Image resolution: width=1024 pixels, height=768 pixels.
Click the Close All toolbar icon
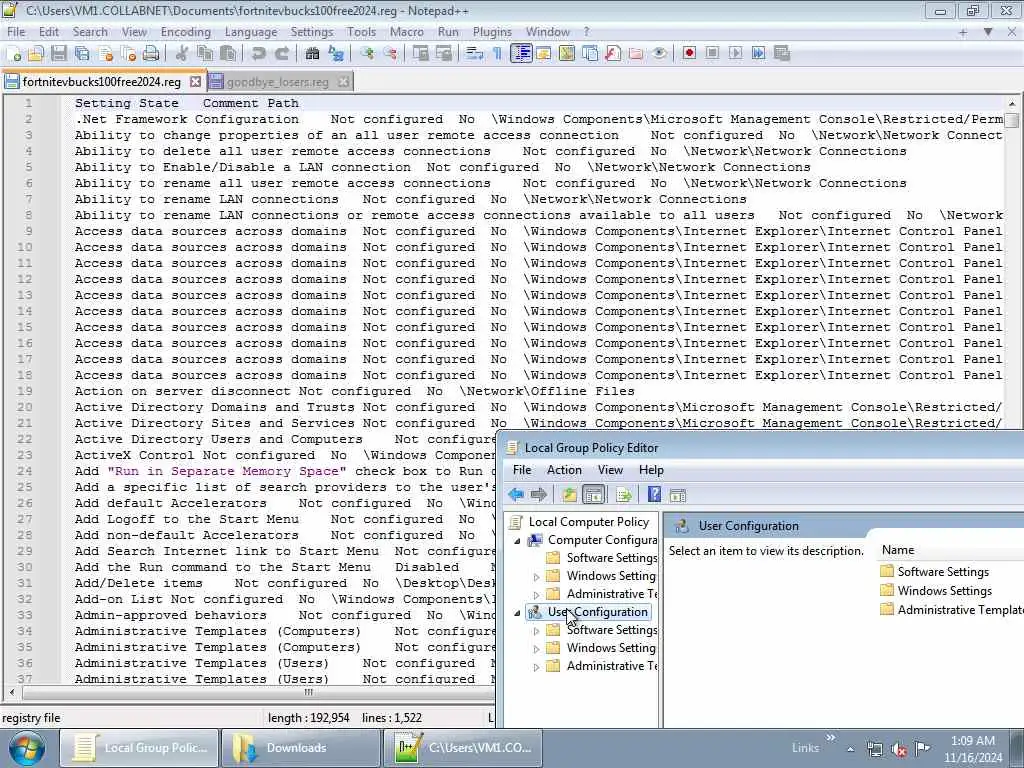tap(129, 54)
